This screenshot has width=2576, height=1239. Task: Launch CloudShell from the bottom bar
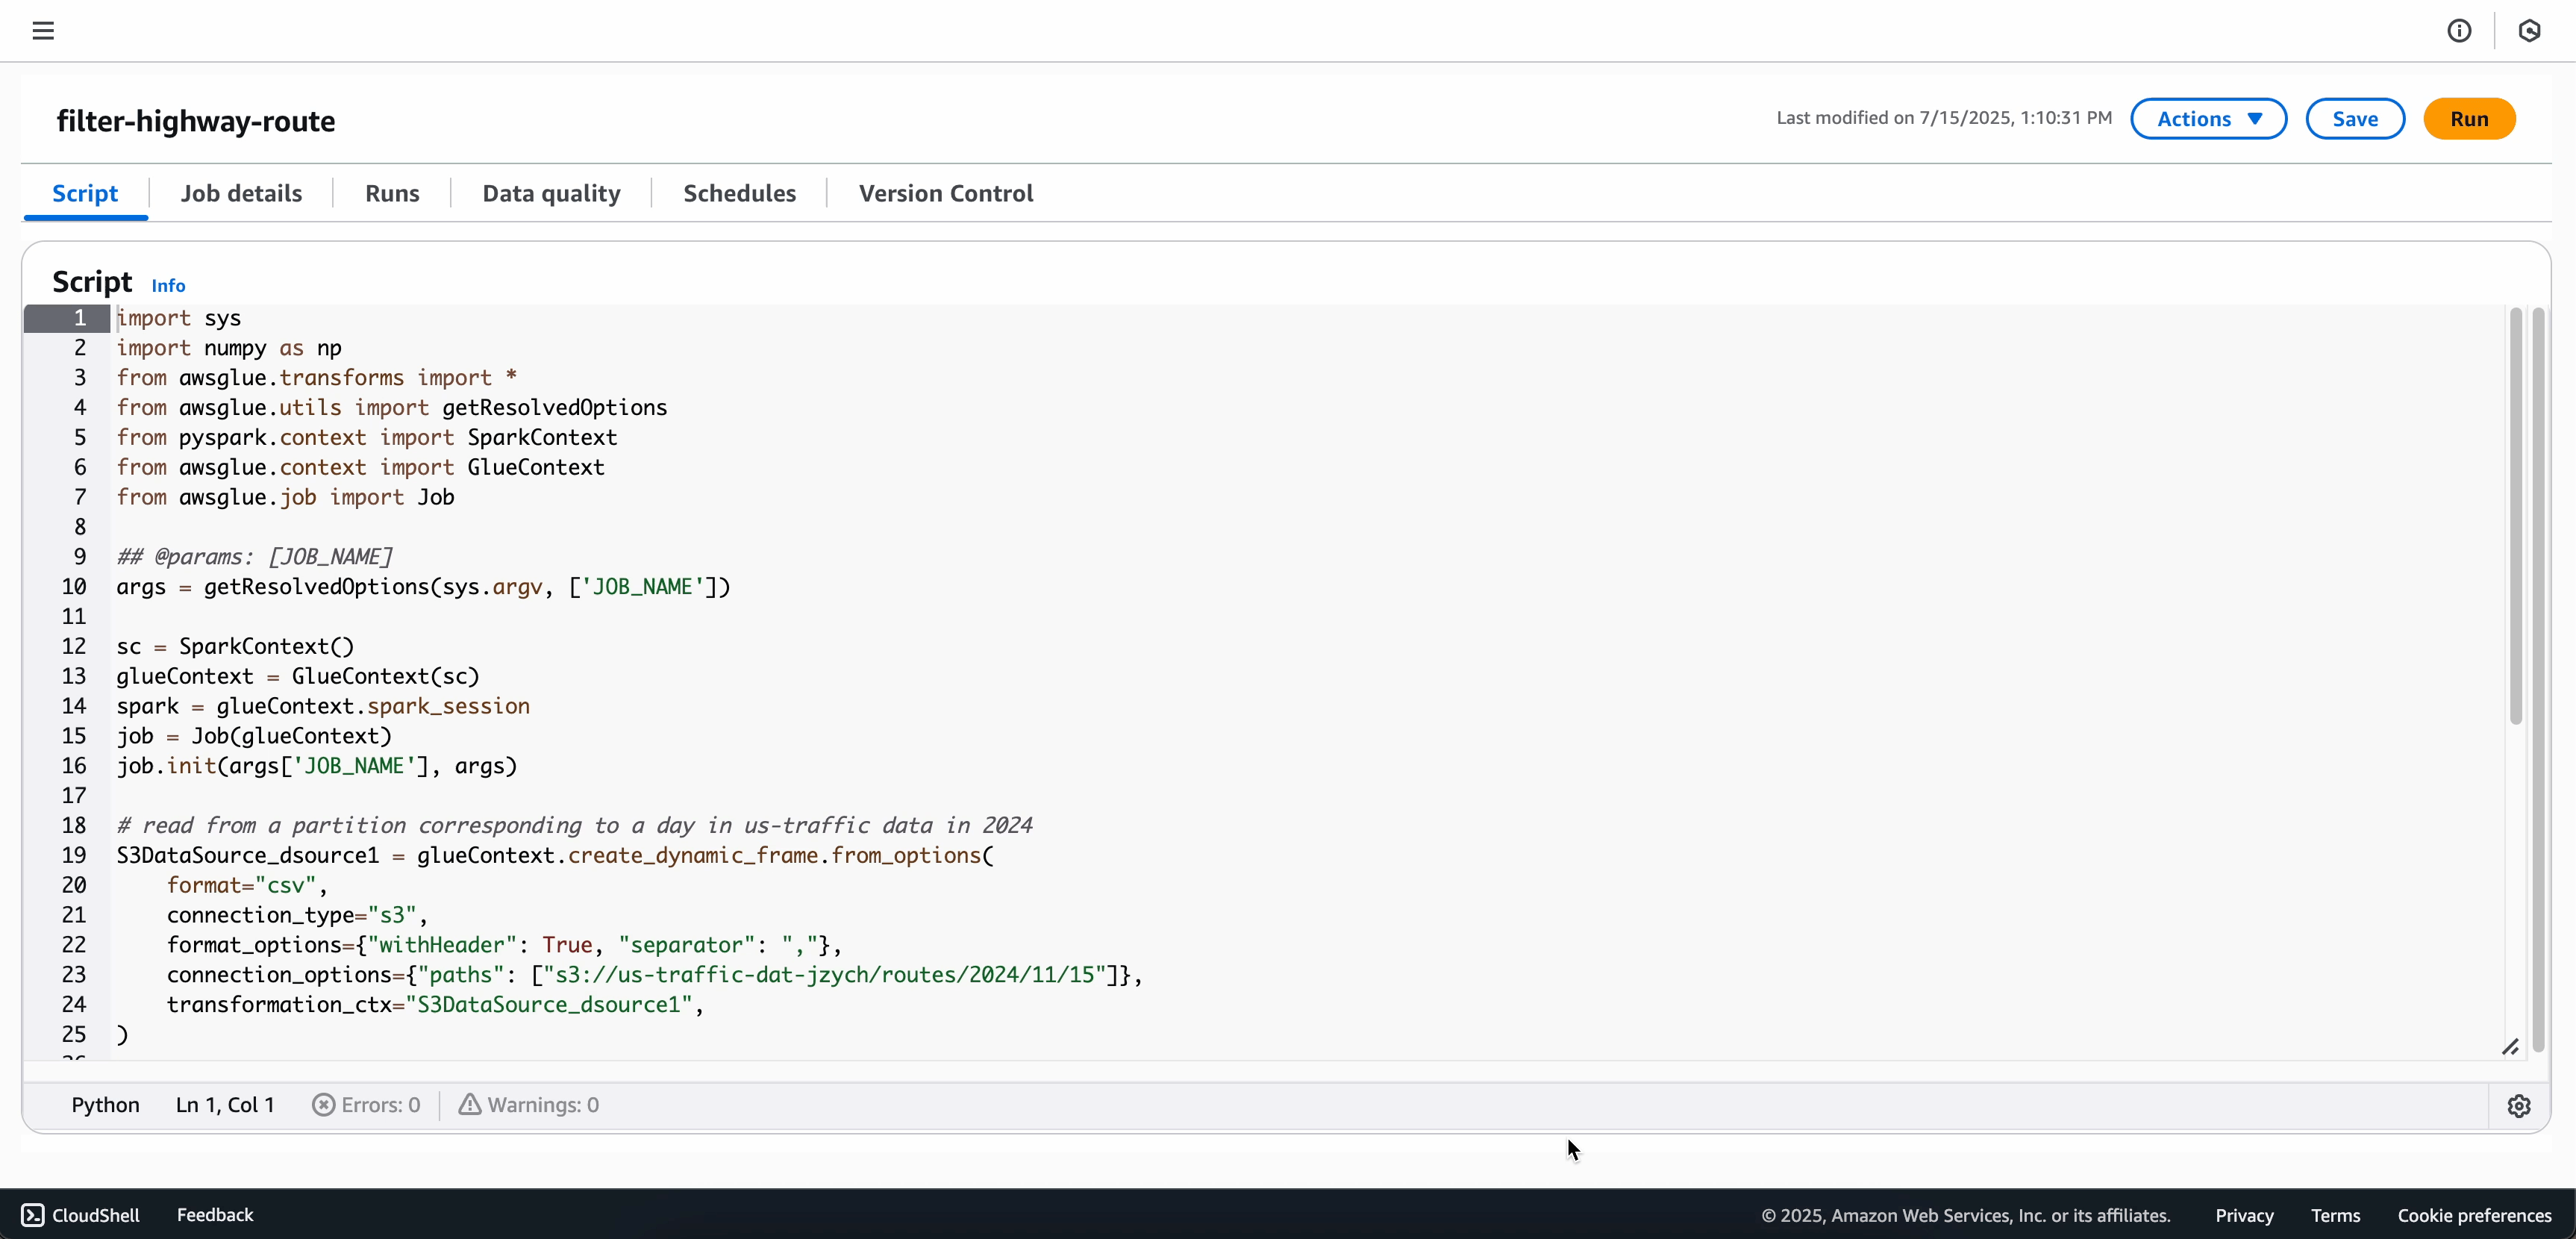click(x=81, y=1214)
